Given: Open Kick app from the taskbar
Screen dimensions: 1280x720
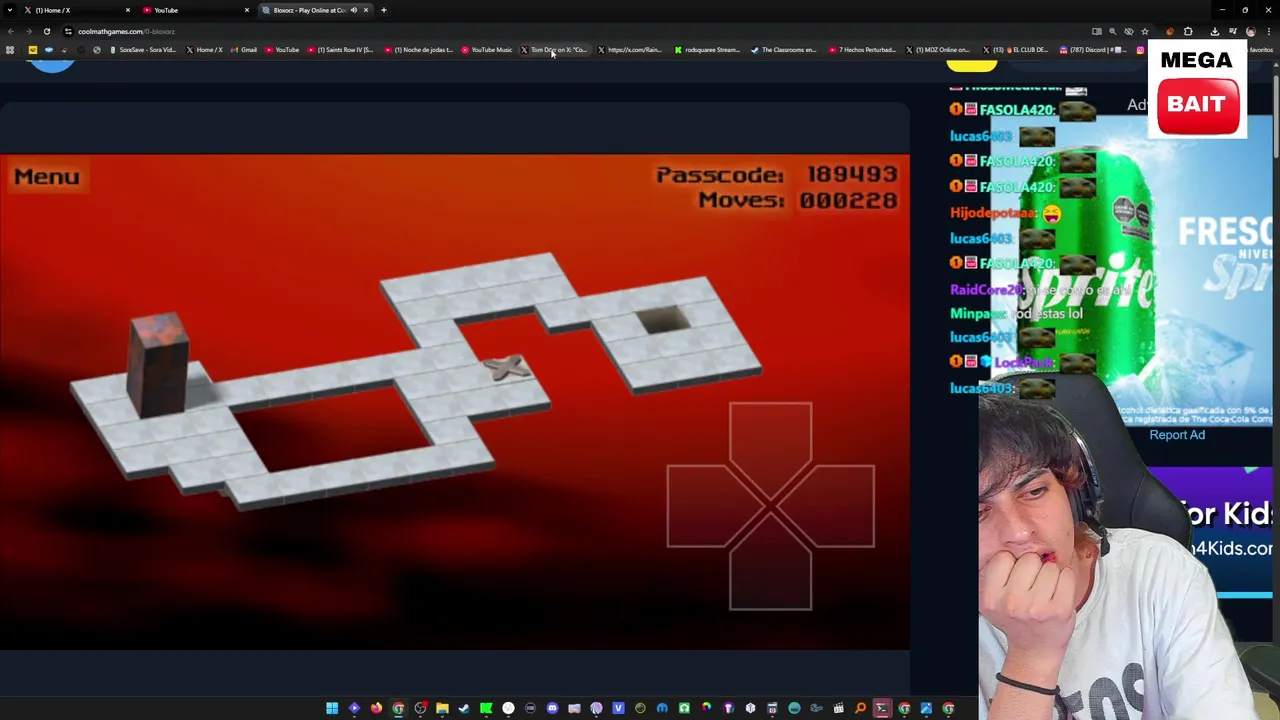Looking at the screenshot, I should click(486, 708).
